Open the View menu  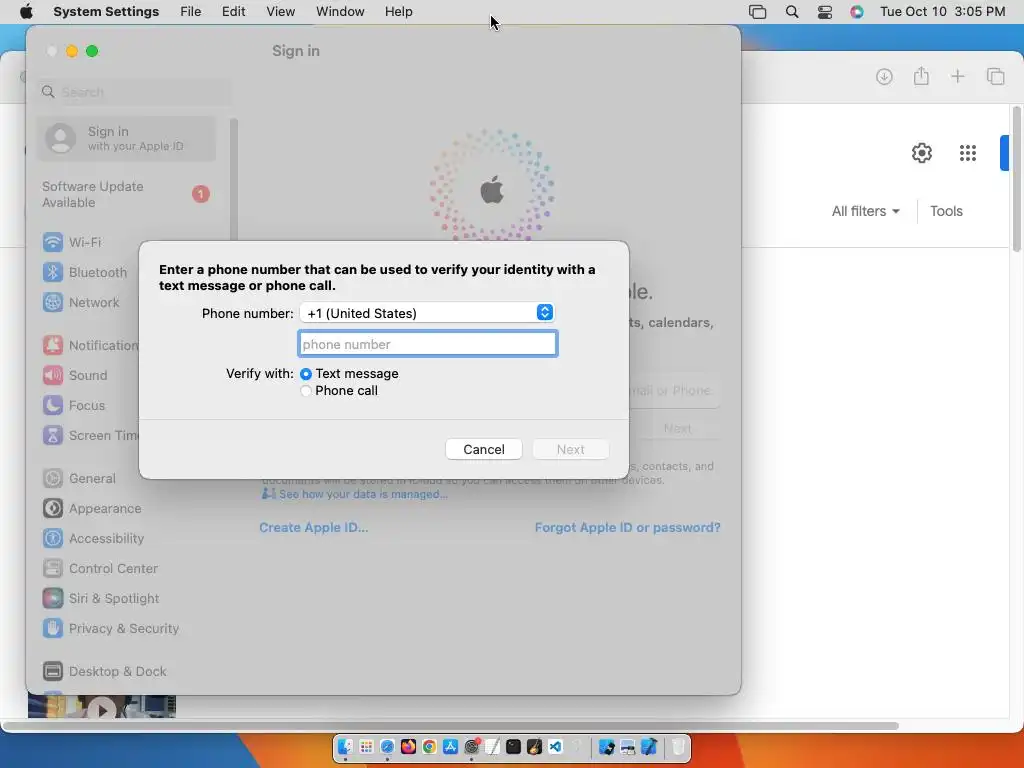tap(280, 12)
